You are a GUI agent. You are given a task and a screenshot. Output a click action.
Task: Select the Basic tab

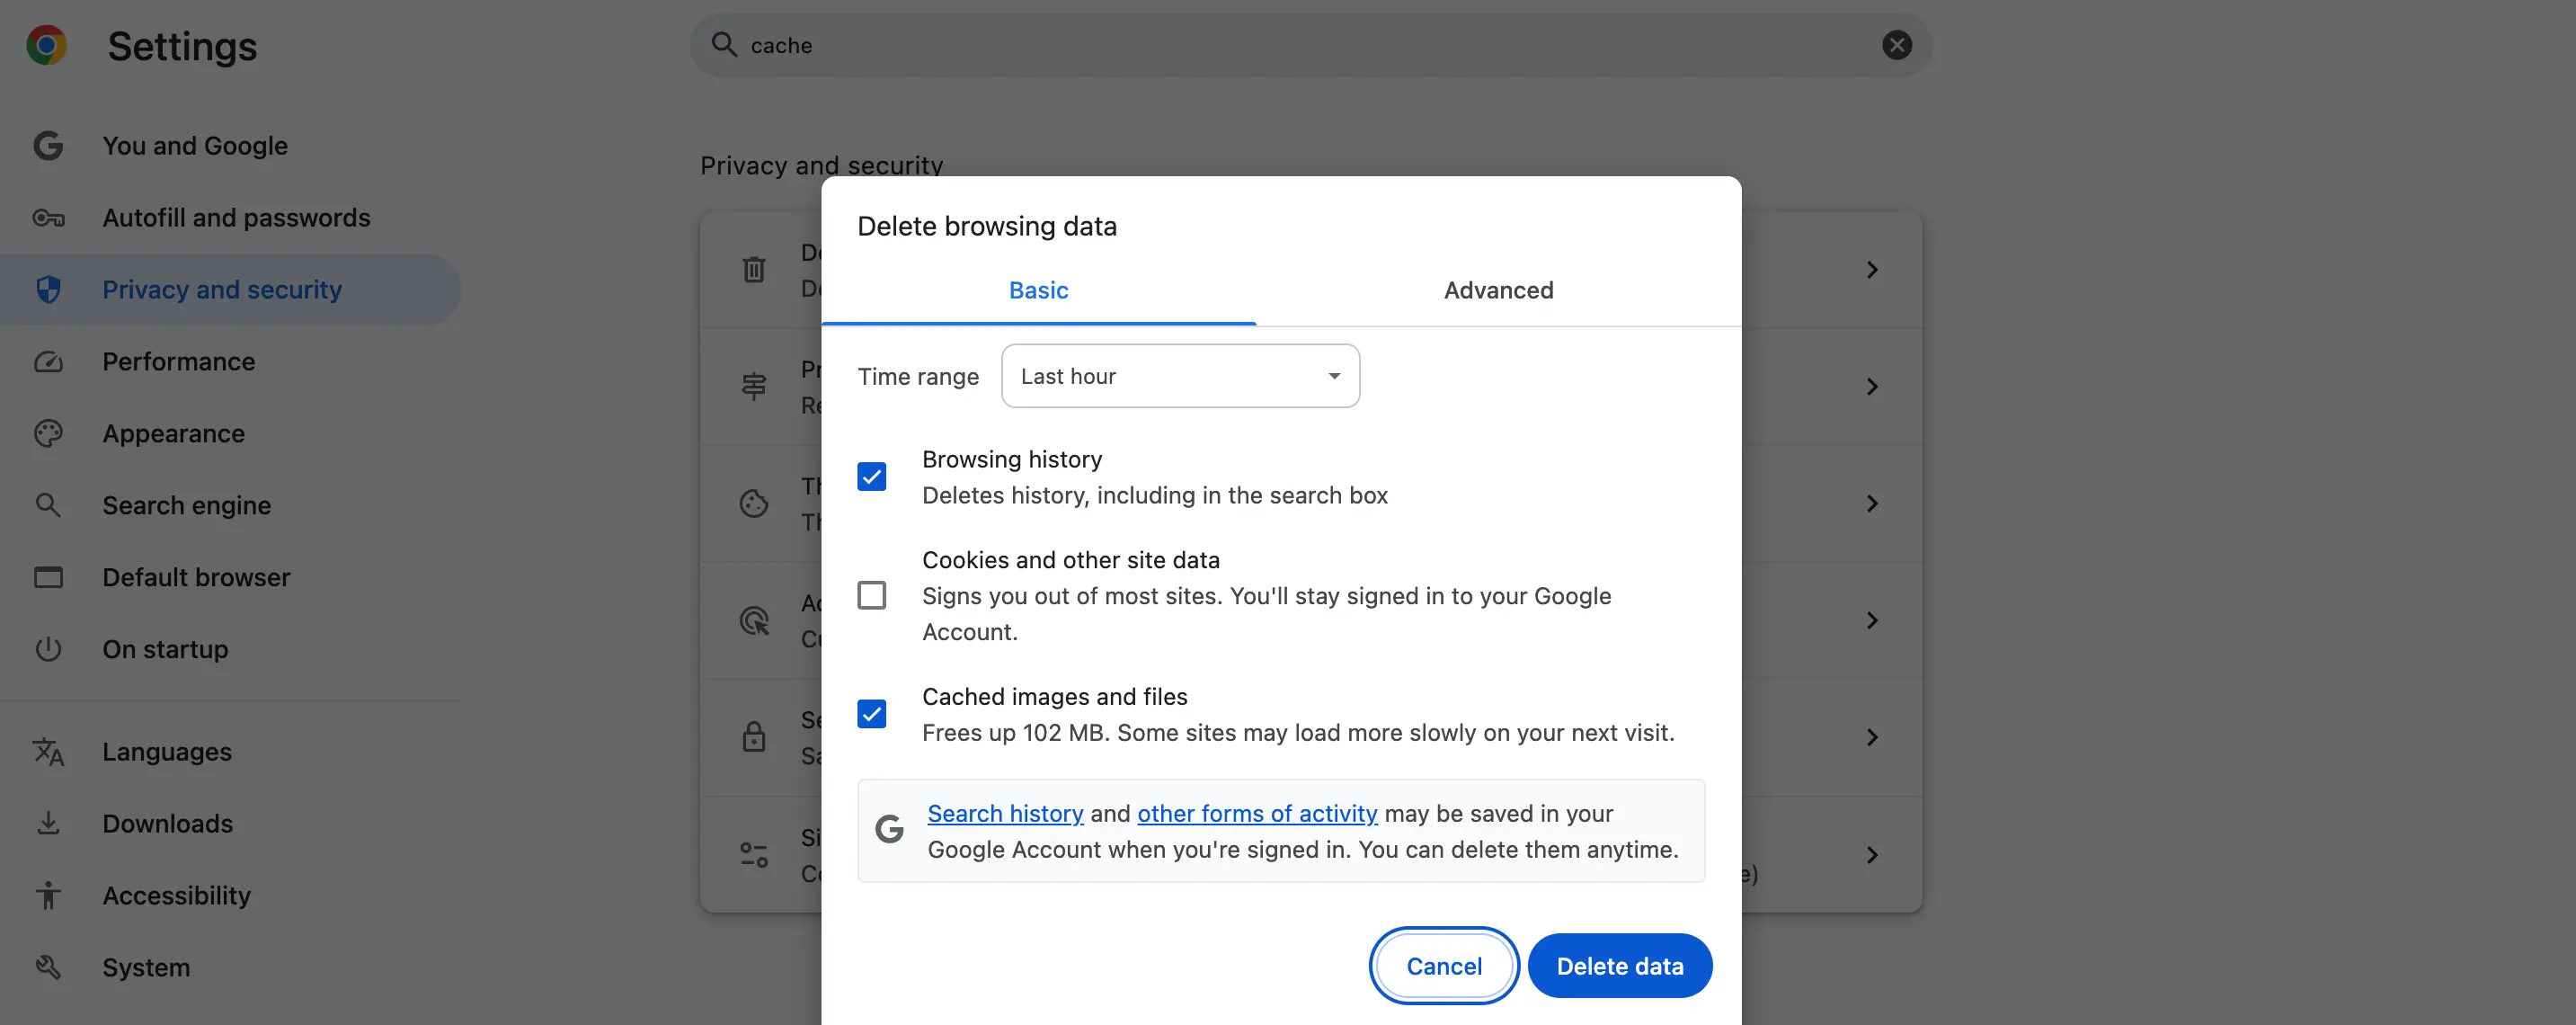click(x=1038, y=290)
